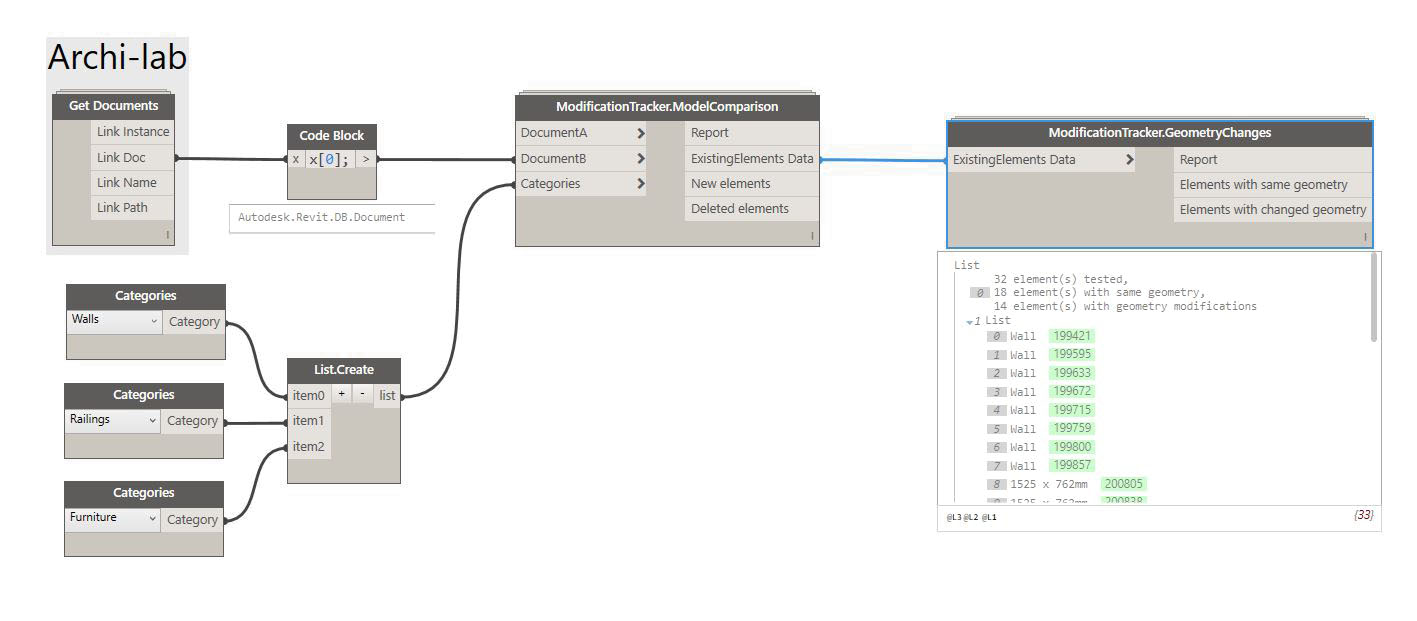Click inside the Code Block x[0] field
This screenshot has width=1417, height=621.
click(x=330, y=159)
